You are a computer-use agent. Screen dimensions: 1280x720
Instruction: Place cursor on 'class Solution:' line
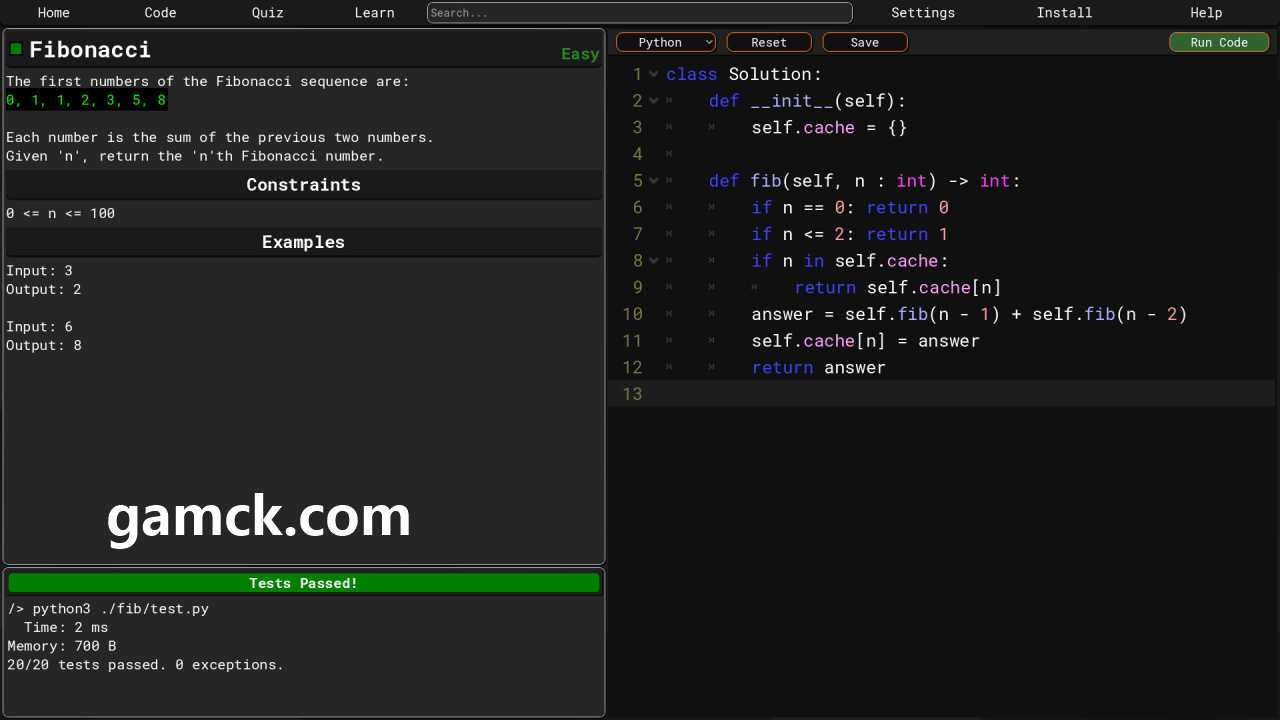tap(744, 74)
